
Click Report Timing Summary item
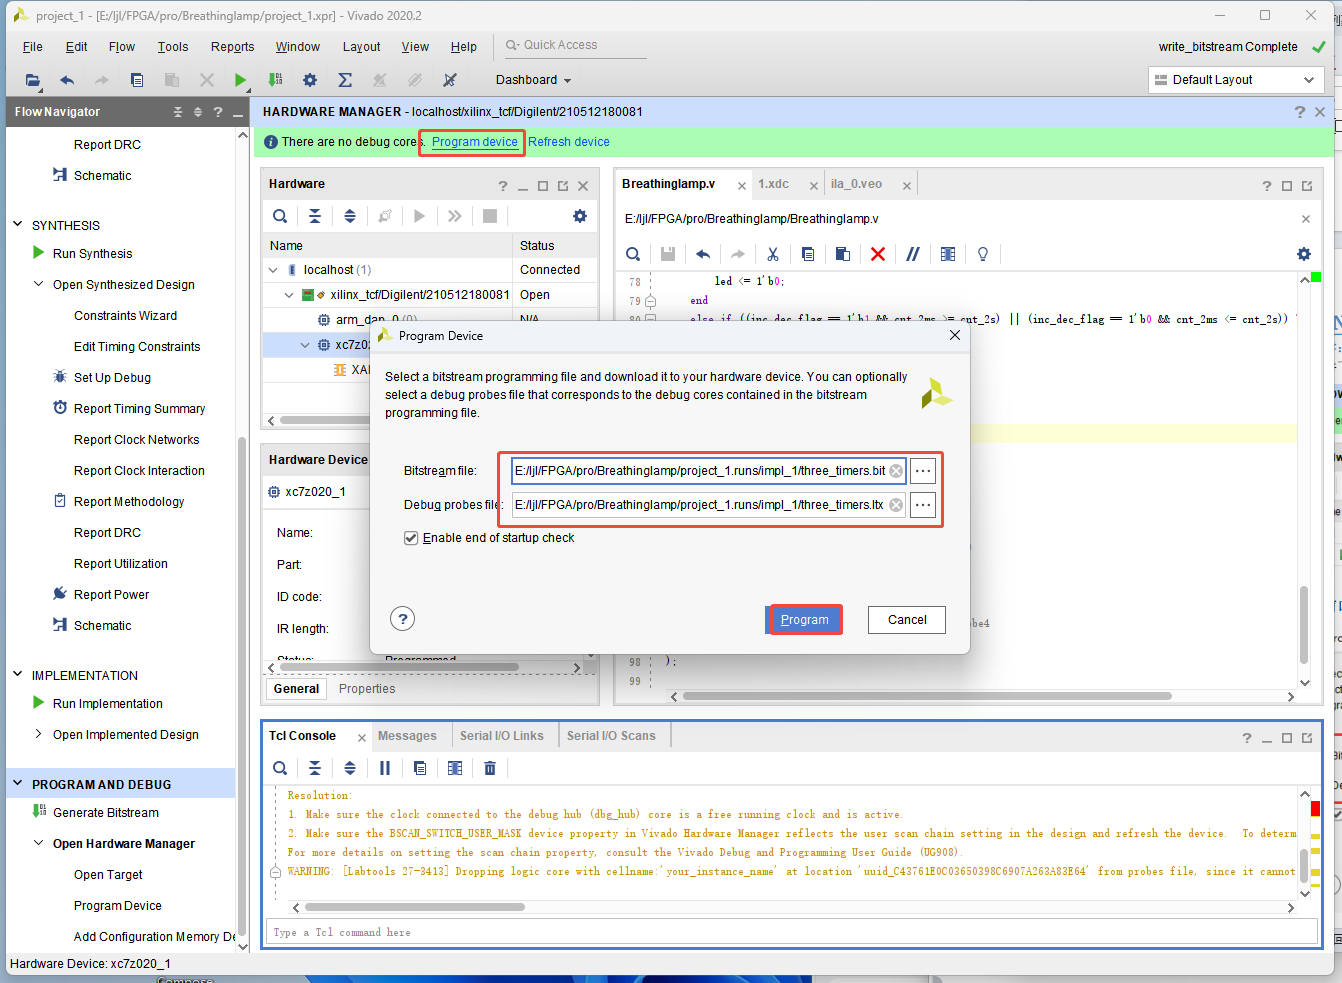click(x=139, y=409)
